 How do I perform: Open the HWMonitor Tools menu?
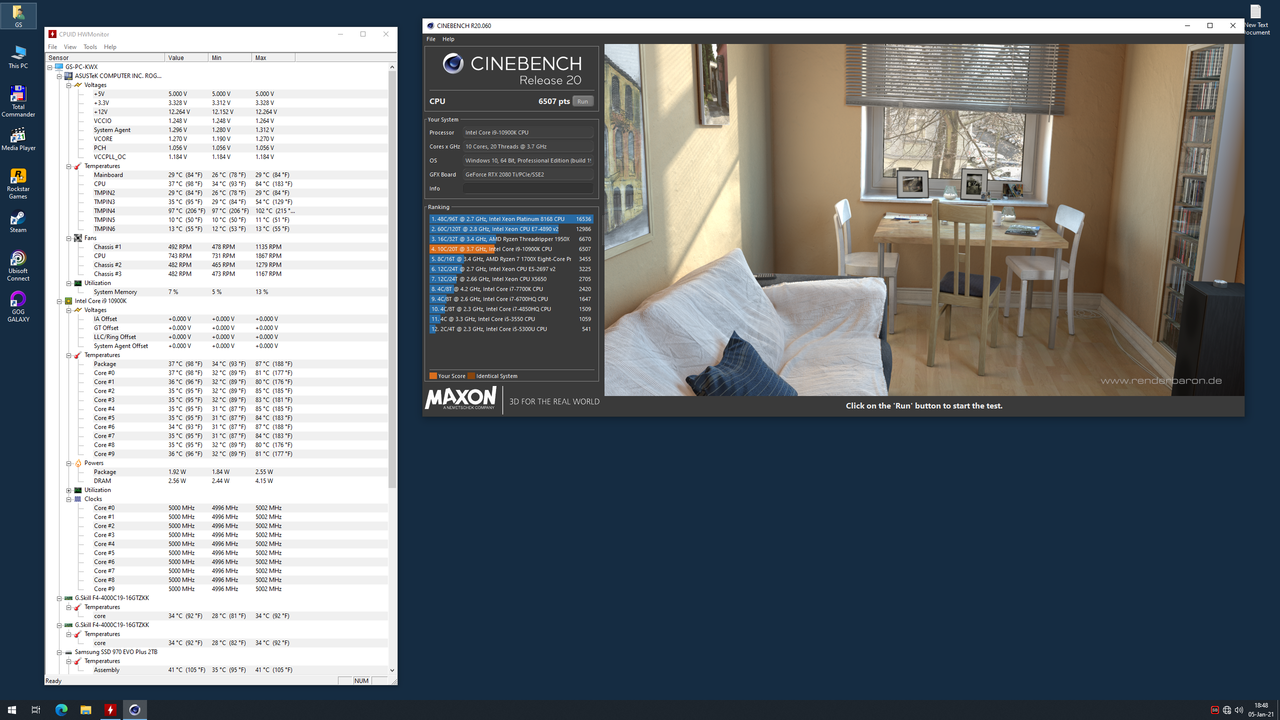[90, 47]
